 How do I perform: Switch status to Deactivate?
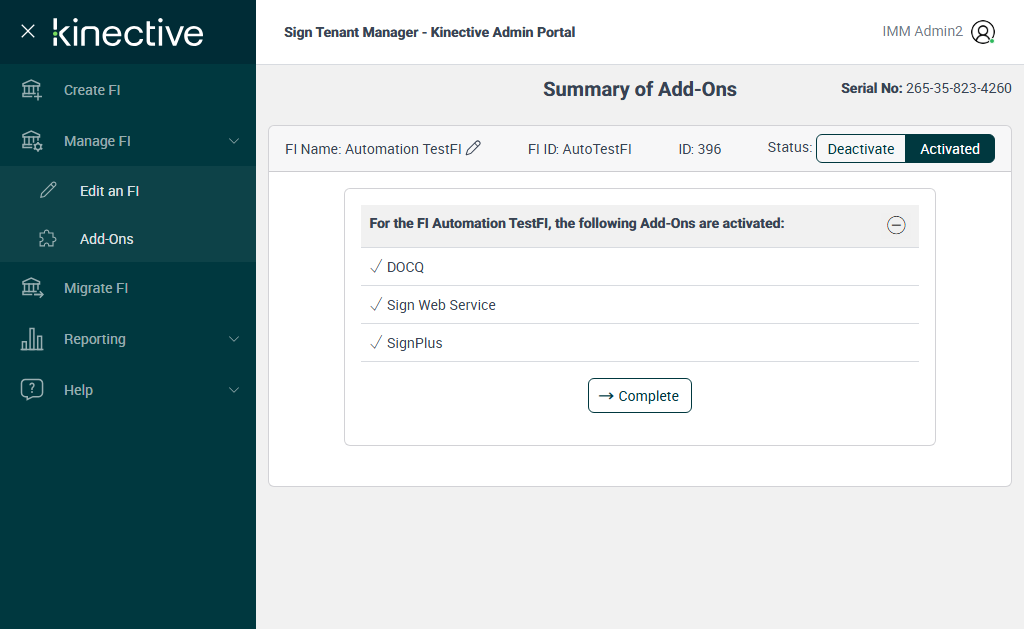[x=861, y=149]
